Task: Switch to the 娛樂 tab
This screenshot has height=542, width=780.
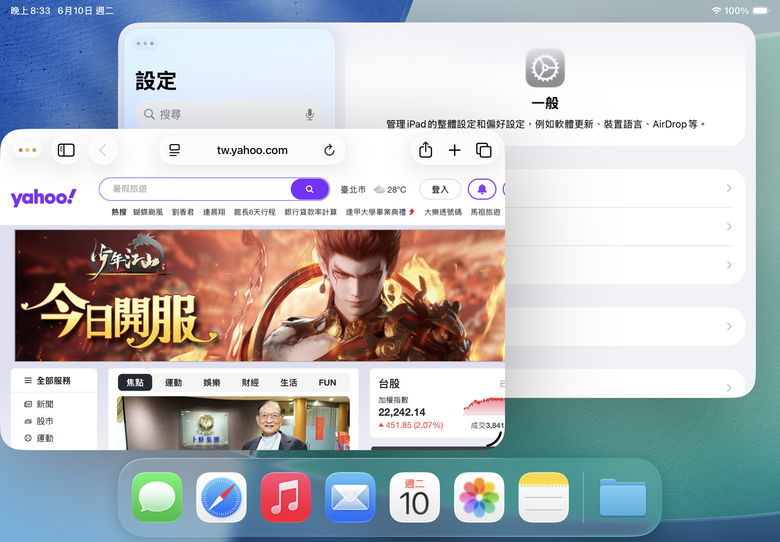Action: coord(212,382)
